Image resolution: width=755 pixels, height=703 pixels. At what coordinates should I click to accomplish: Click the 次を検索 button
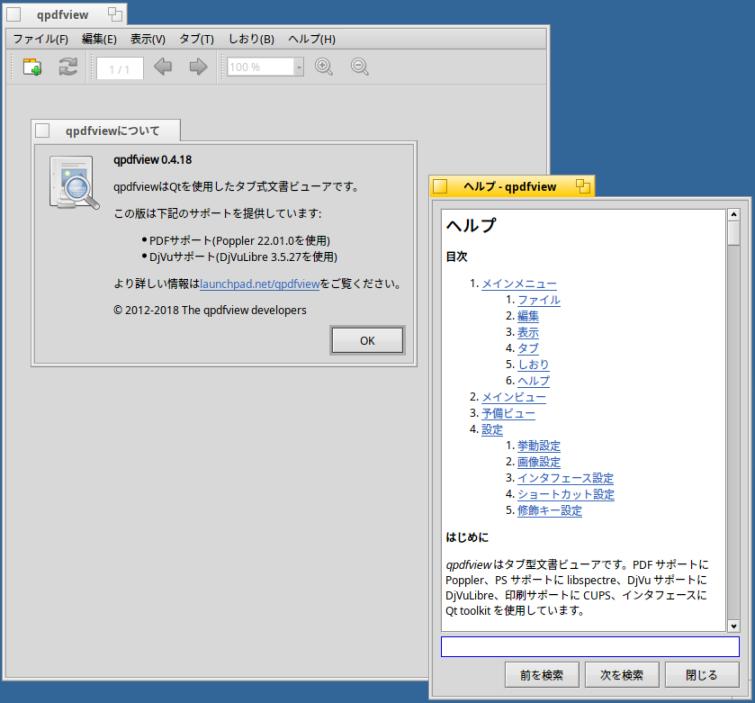(x=622, y=675)
